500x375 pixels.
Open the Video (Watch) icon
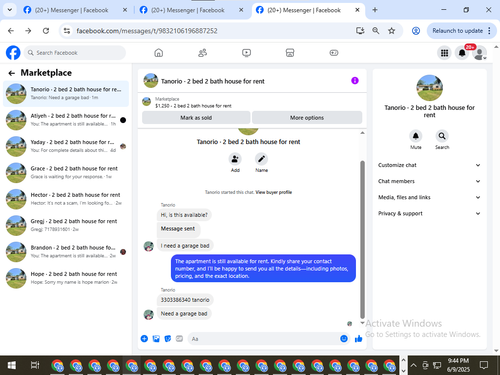pyautogui.click(x=246, y=53)
